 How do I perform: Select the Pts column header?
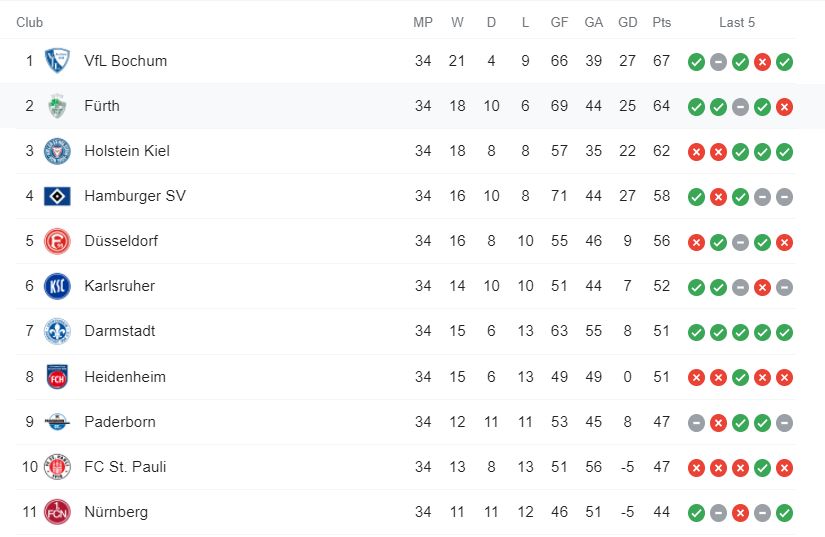(x=661, y=23)
